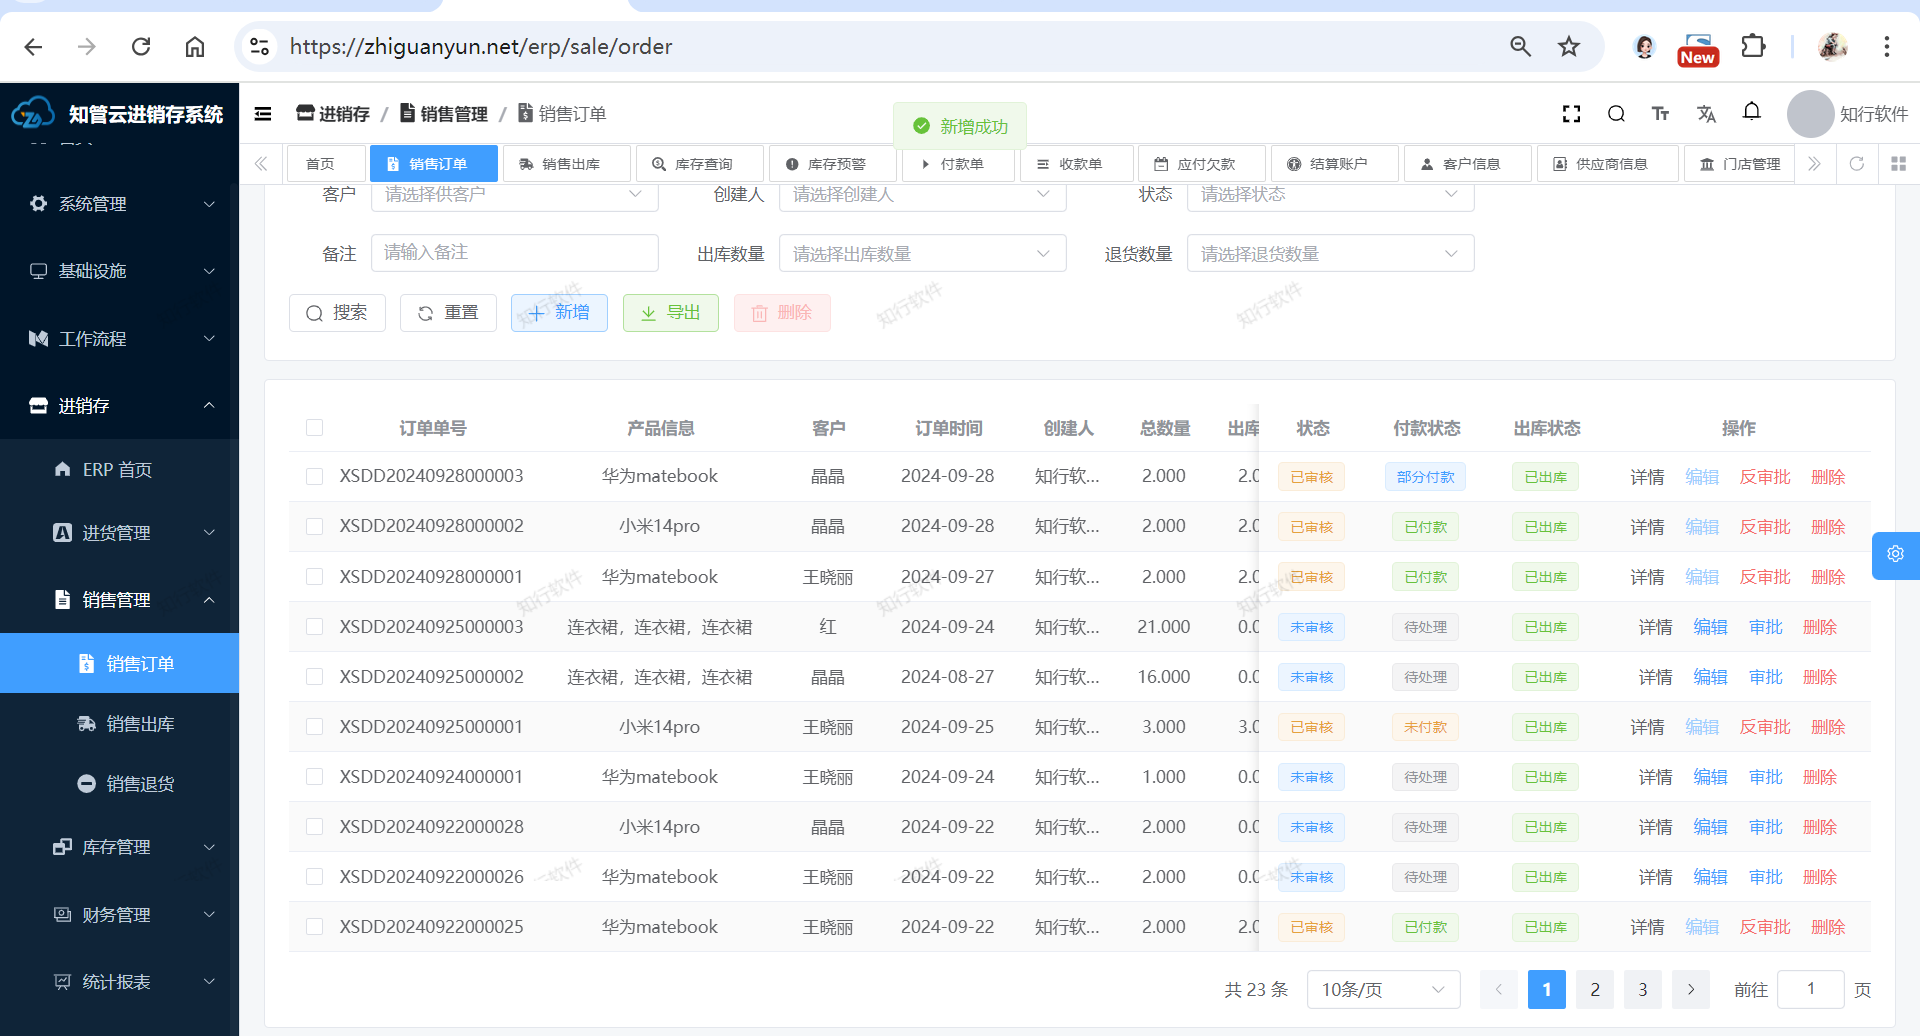Viewport: 1920px width, 1036px height.
Task: Select checkbox for order XSDD20240922000025
Action: 314,927
